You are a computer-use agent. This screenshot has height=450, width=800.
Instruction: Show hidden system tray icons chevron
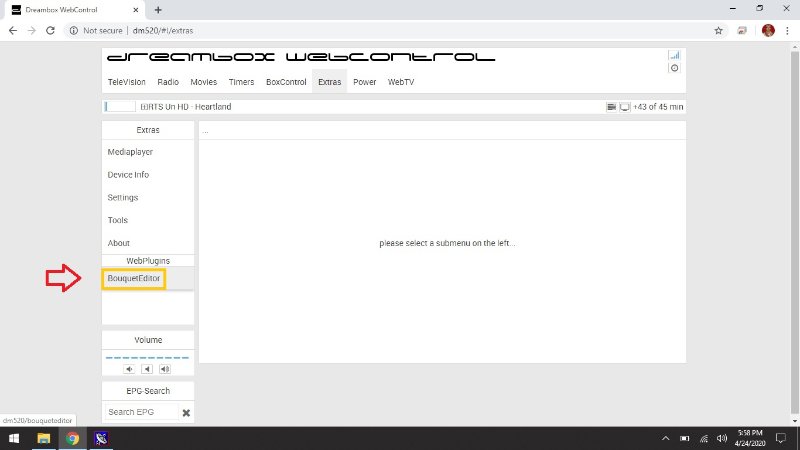click(666, 438)
